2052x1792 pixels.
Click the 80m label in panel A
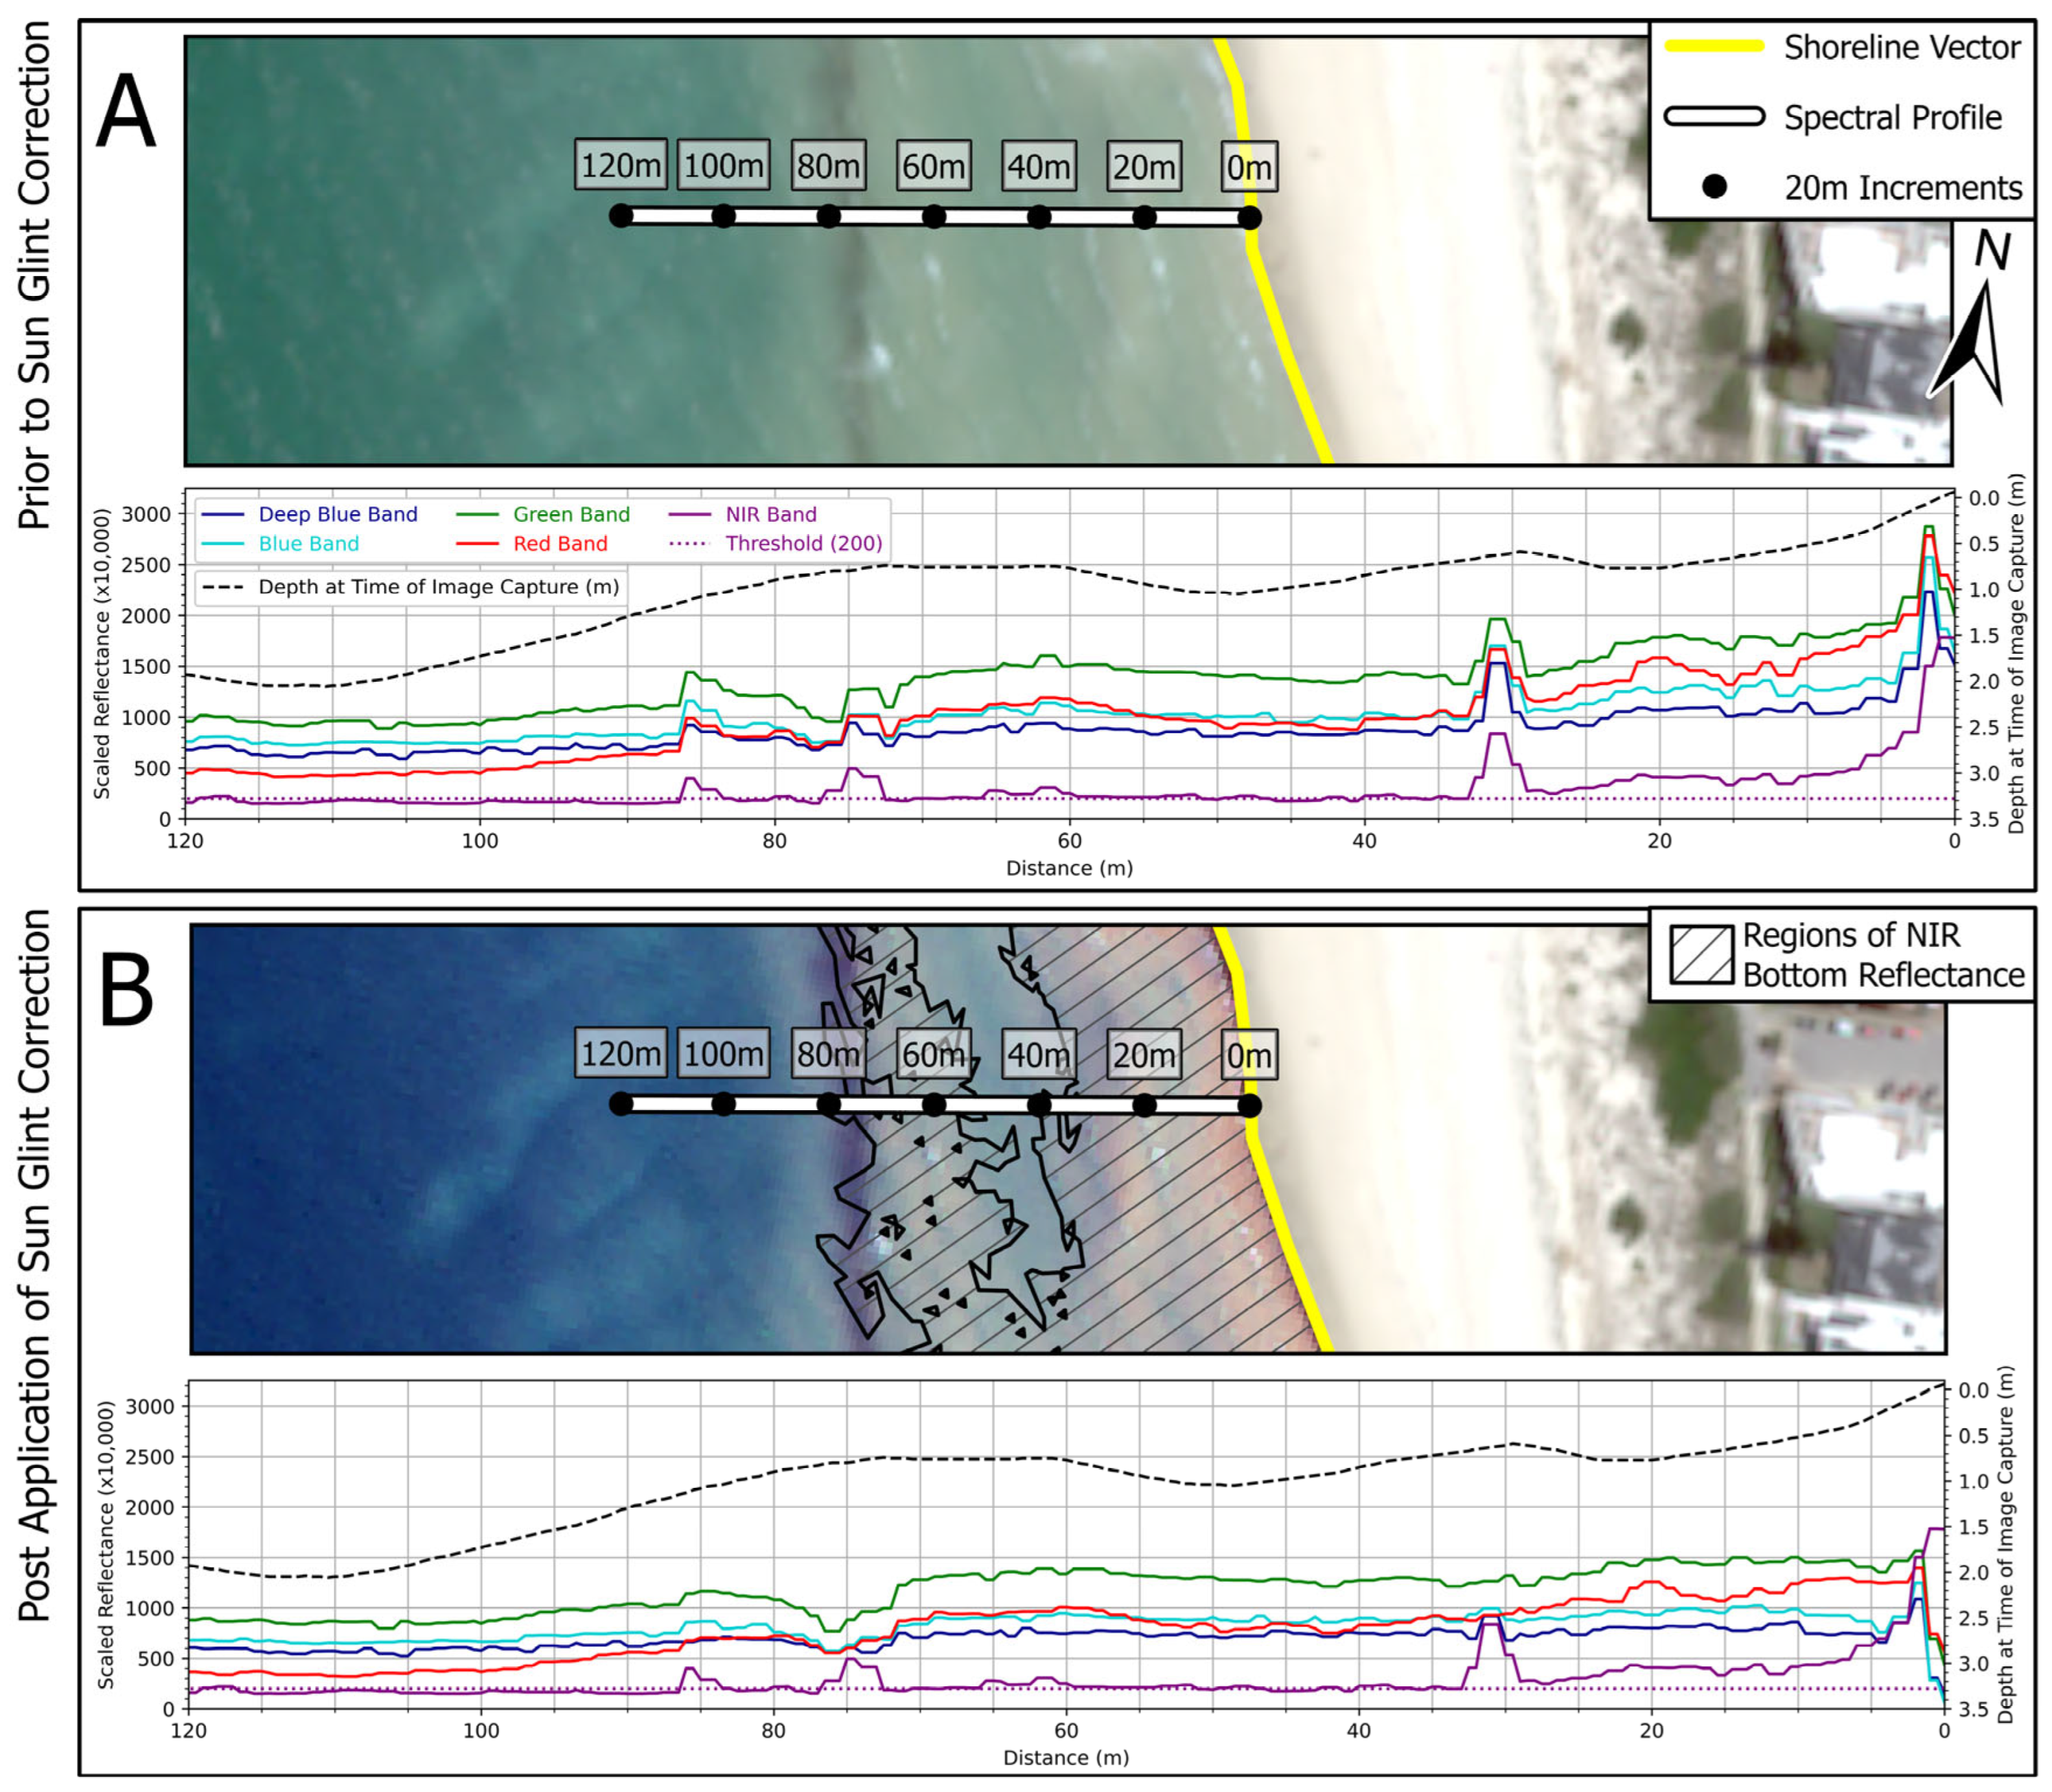coord(828,165)
